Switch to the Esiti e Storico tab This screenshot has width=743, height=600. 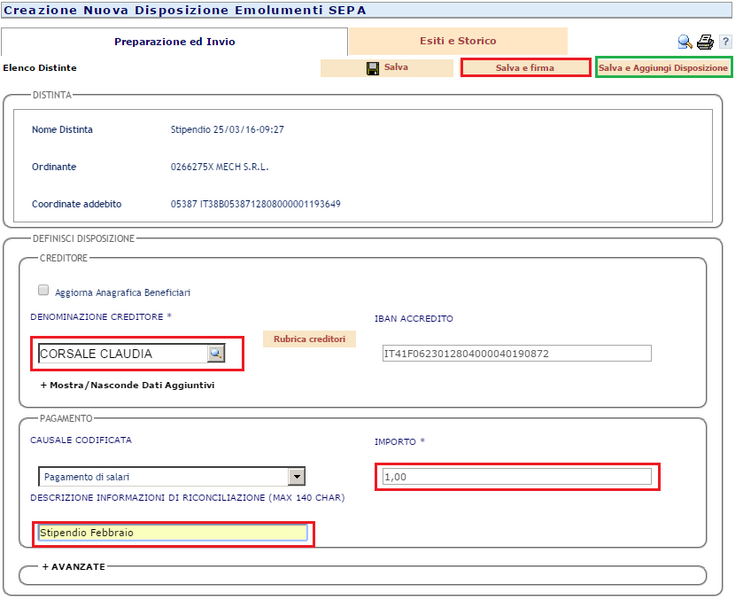pyautogui.click(x=457, y=41)
